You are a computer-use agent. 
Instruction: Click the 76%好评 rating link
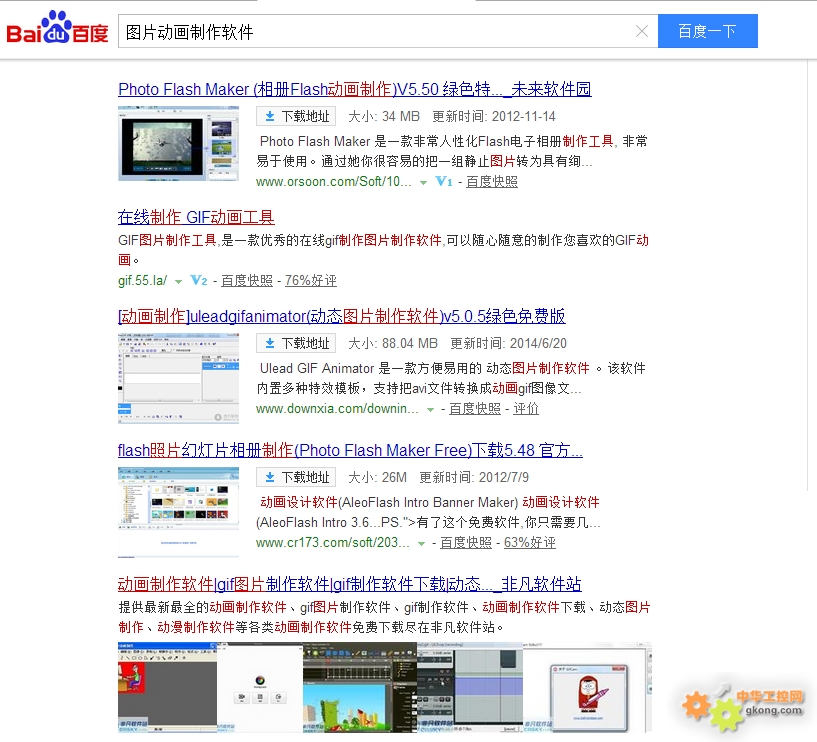tap(311, 280)
